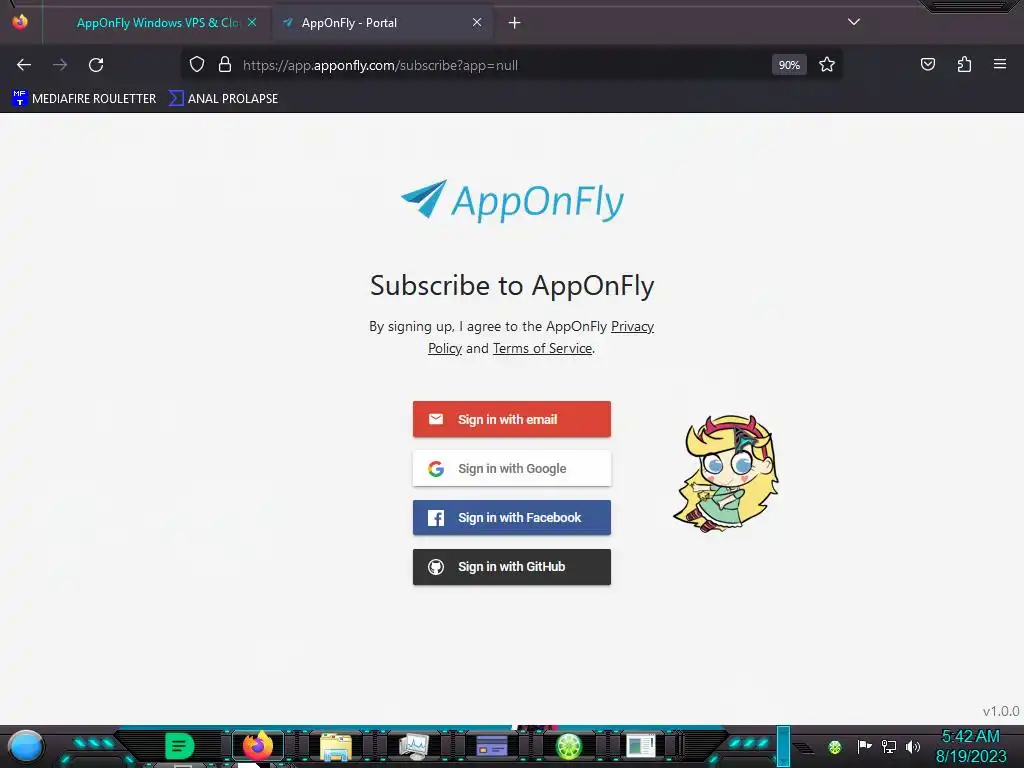This screenshot has height=768, width=1024.
Task: Click the AppOnFly logo
Action: click(512, 200)
